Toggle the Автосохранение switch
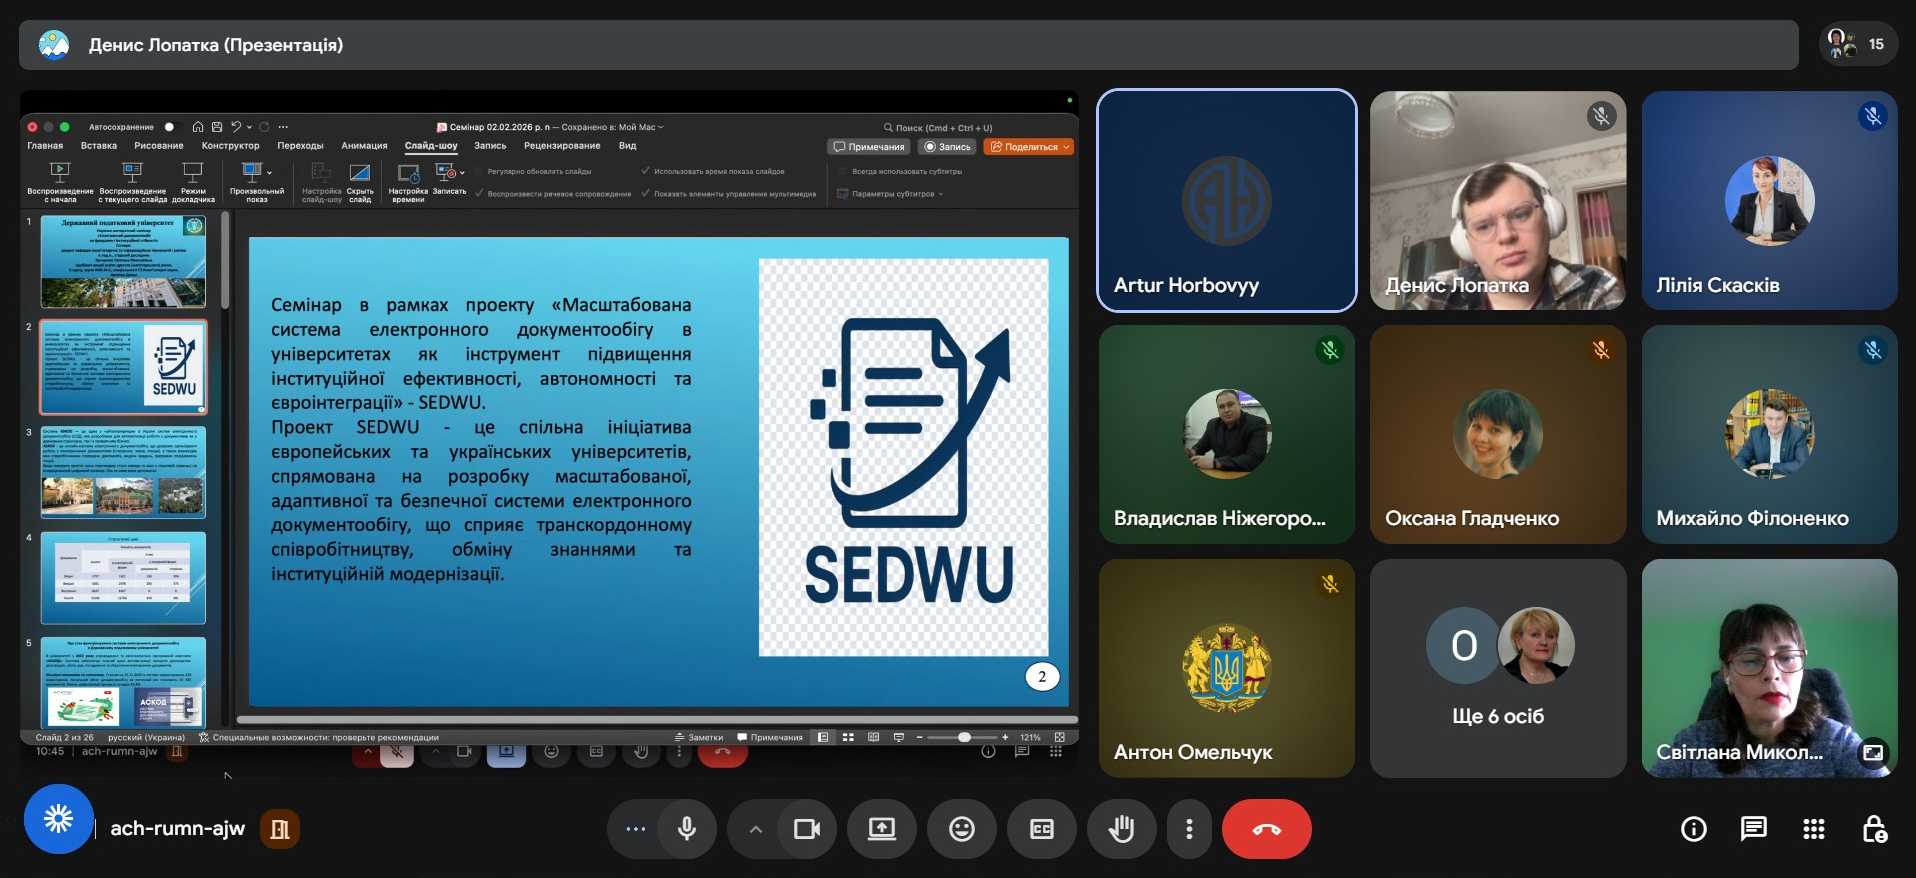Screen dimensions: 1916x878 [168, 127]
